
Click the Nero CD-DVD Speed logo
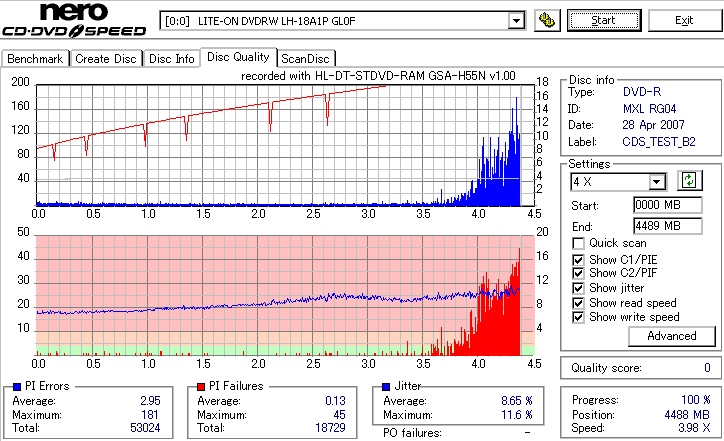[x=74, y=19]
